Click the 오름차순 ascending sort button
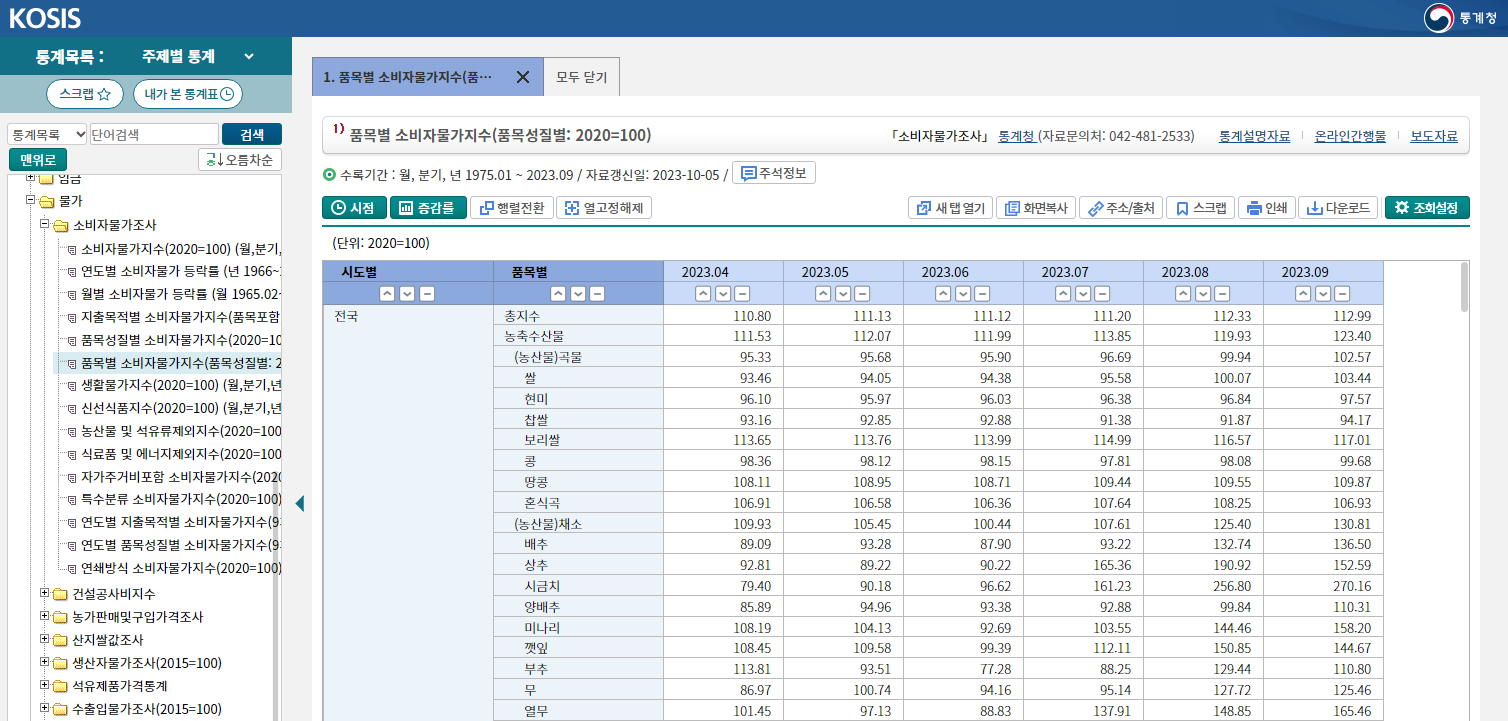Image resolution: width=1508 pixels, height=721 pixels. [240, 160]
